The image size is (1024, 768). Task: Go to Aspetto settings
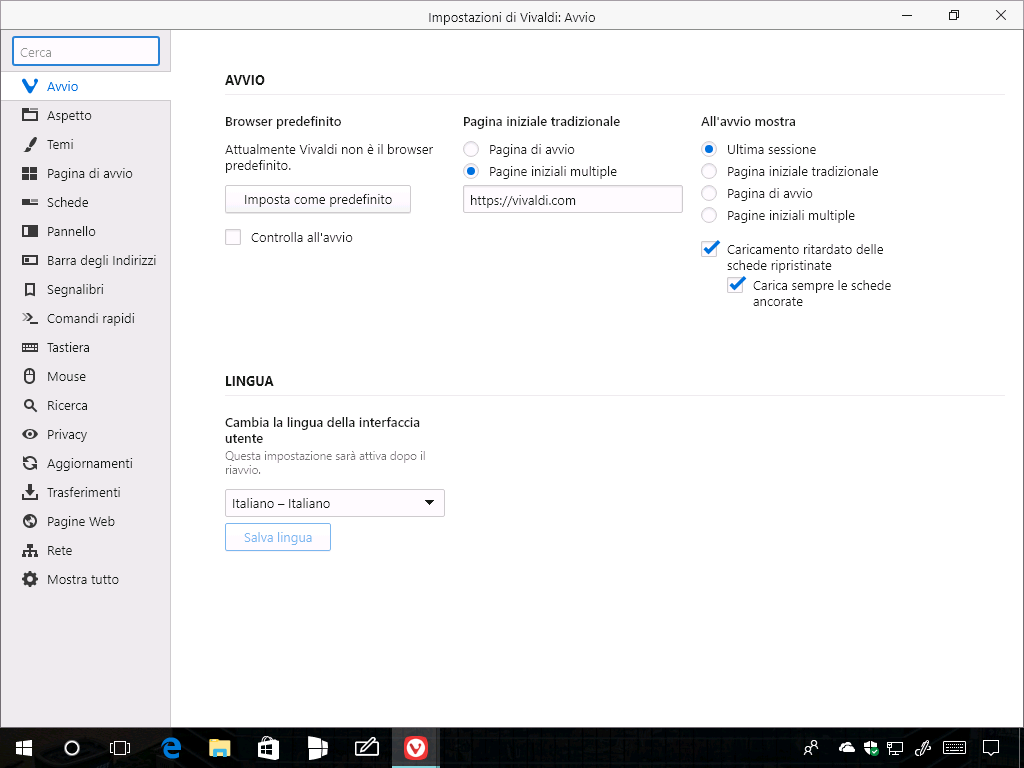(86, 115)
